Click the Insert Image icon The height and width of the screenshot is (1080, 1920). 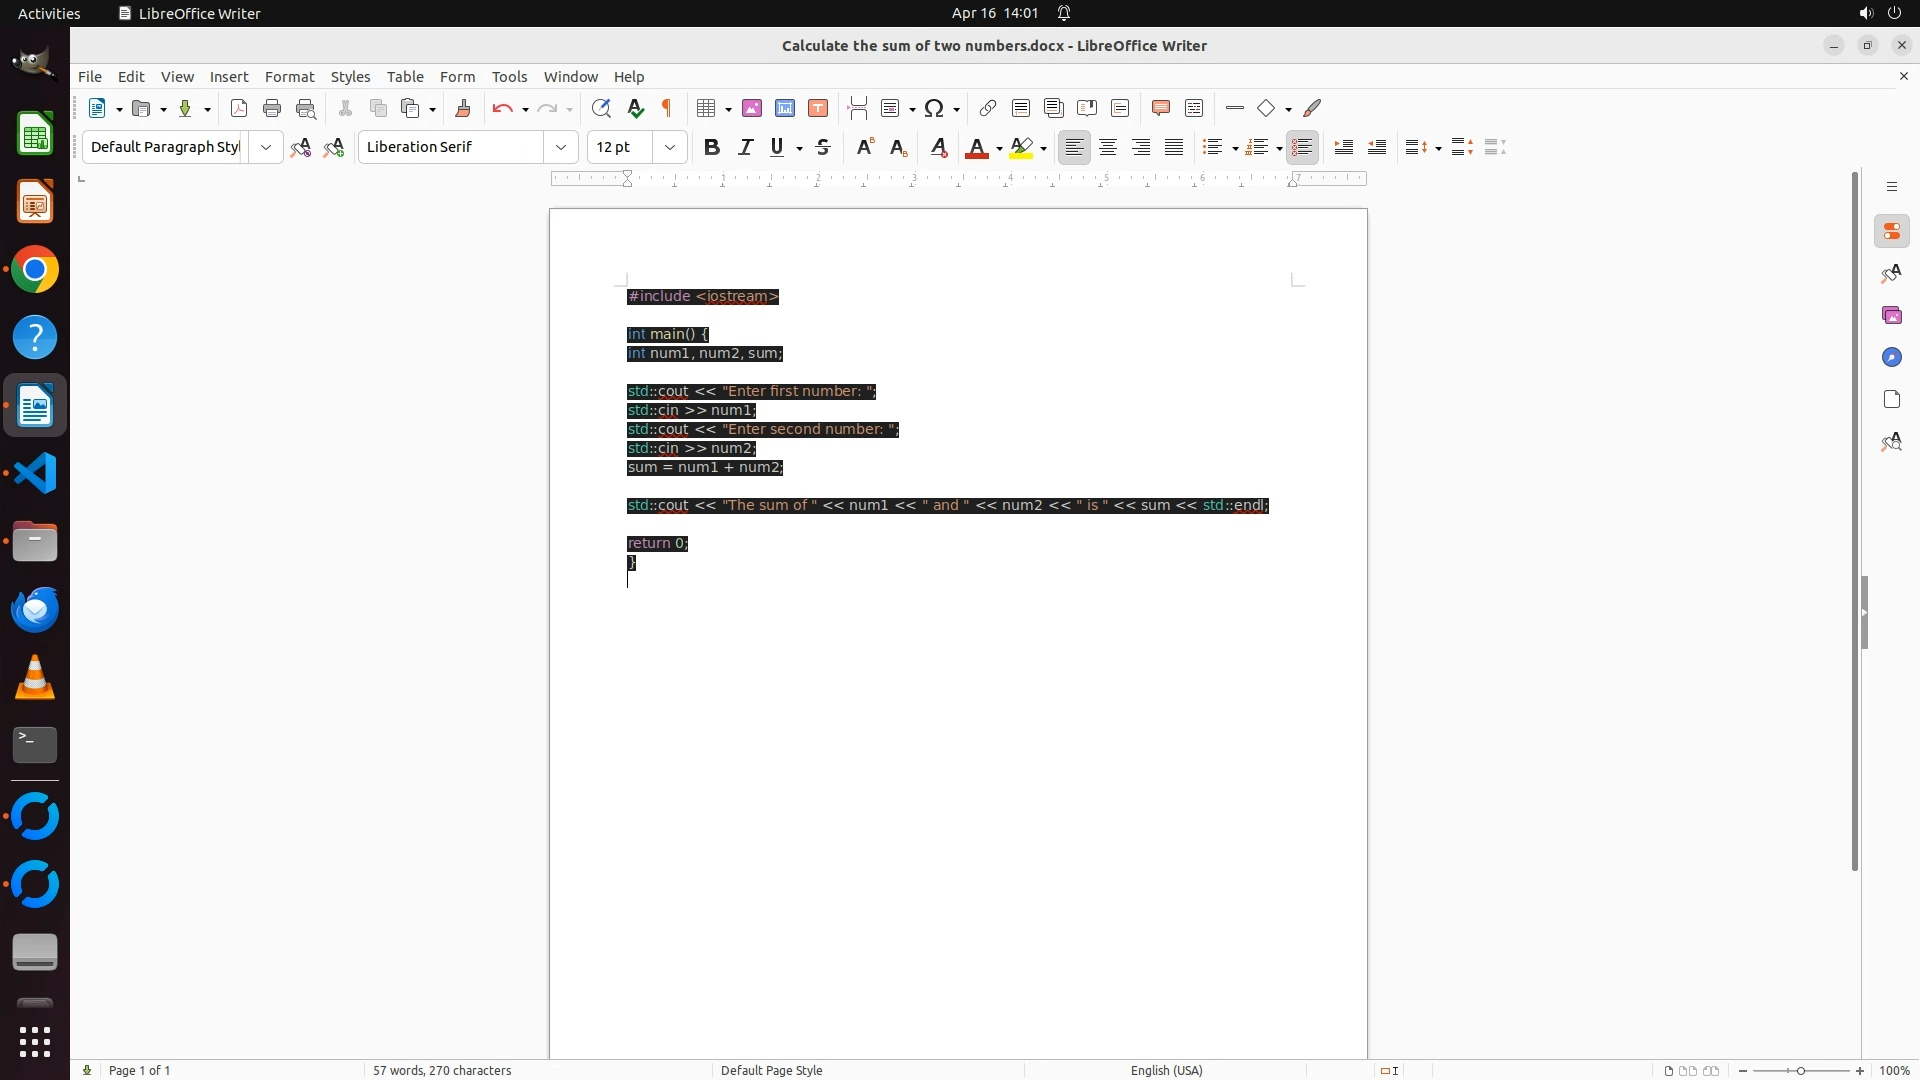[752, 108]
